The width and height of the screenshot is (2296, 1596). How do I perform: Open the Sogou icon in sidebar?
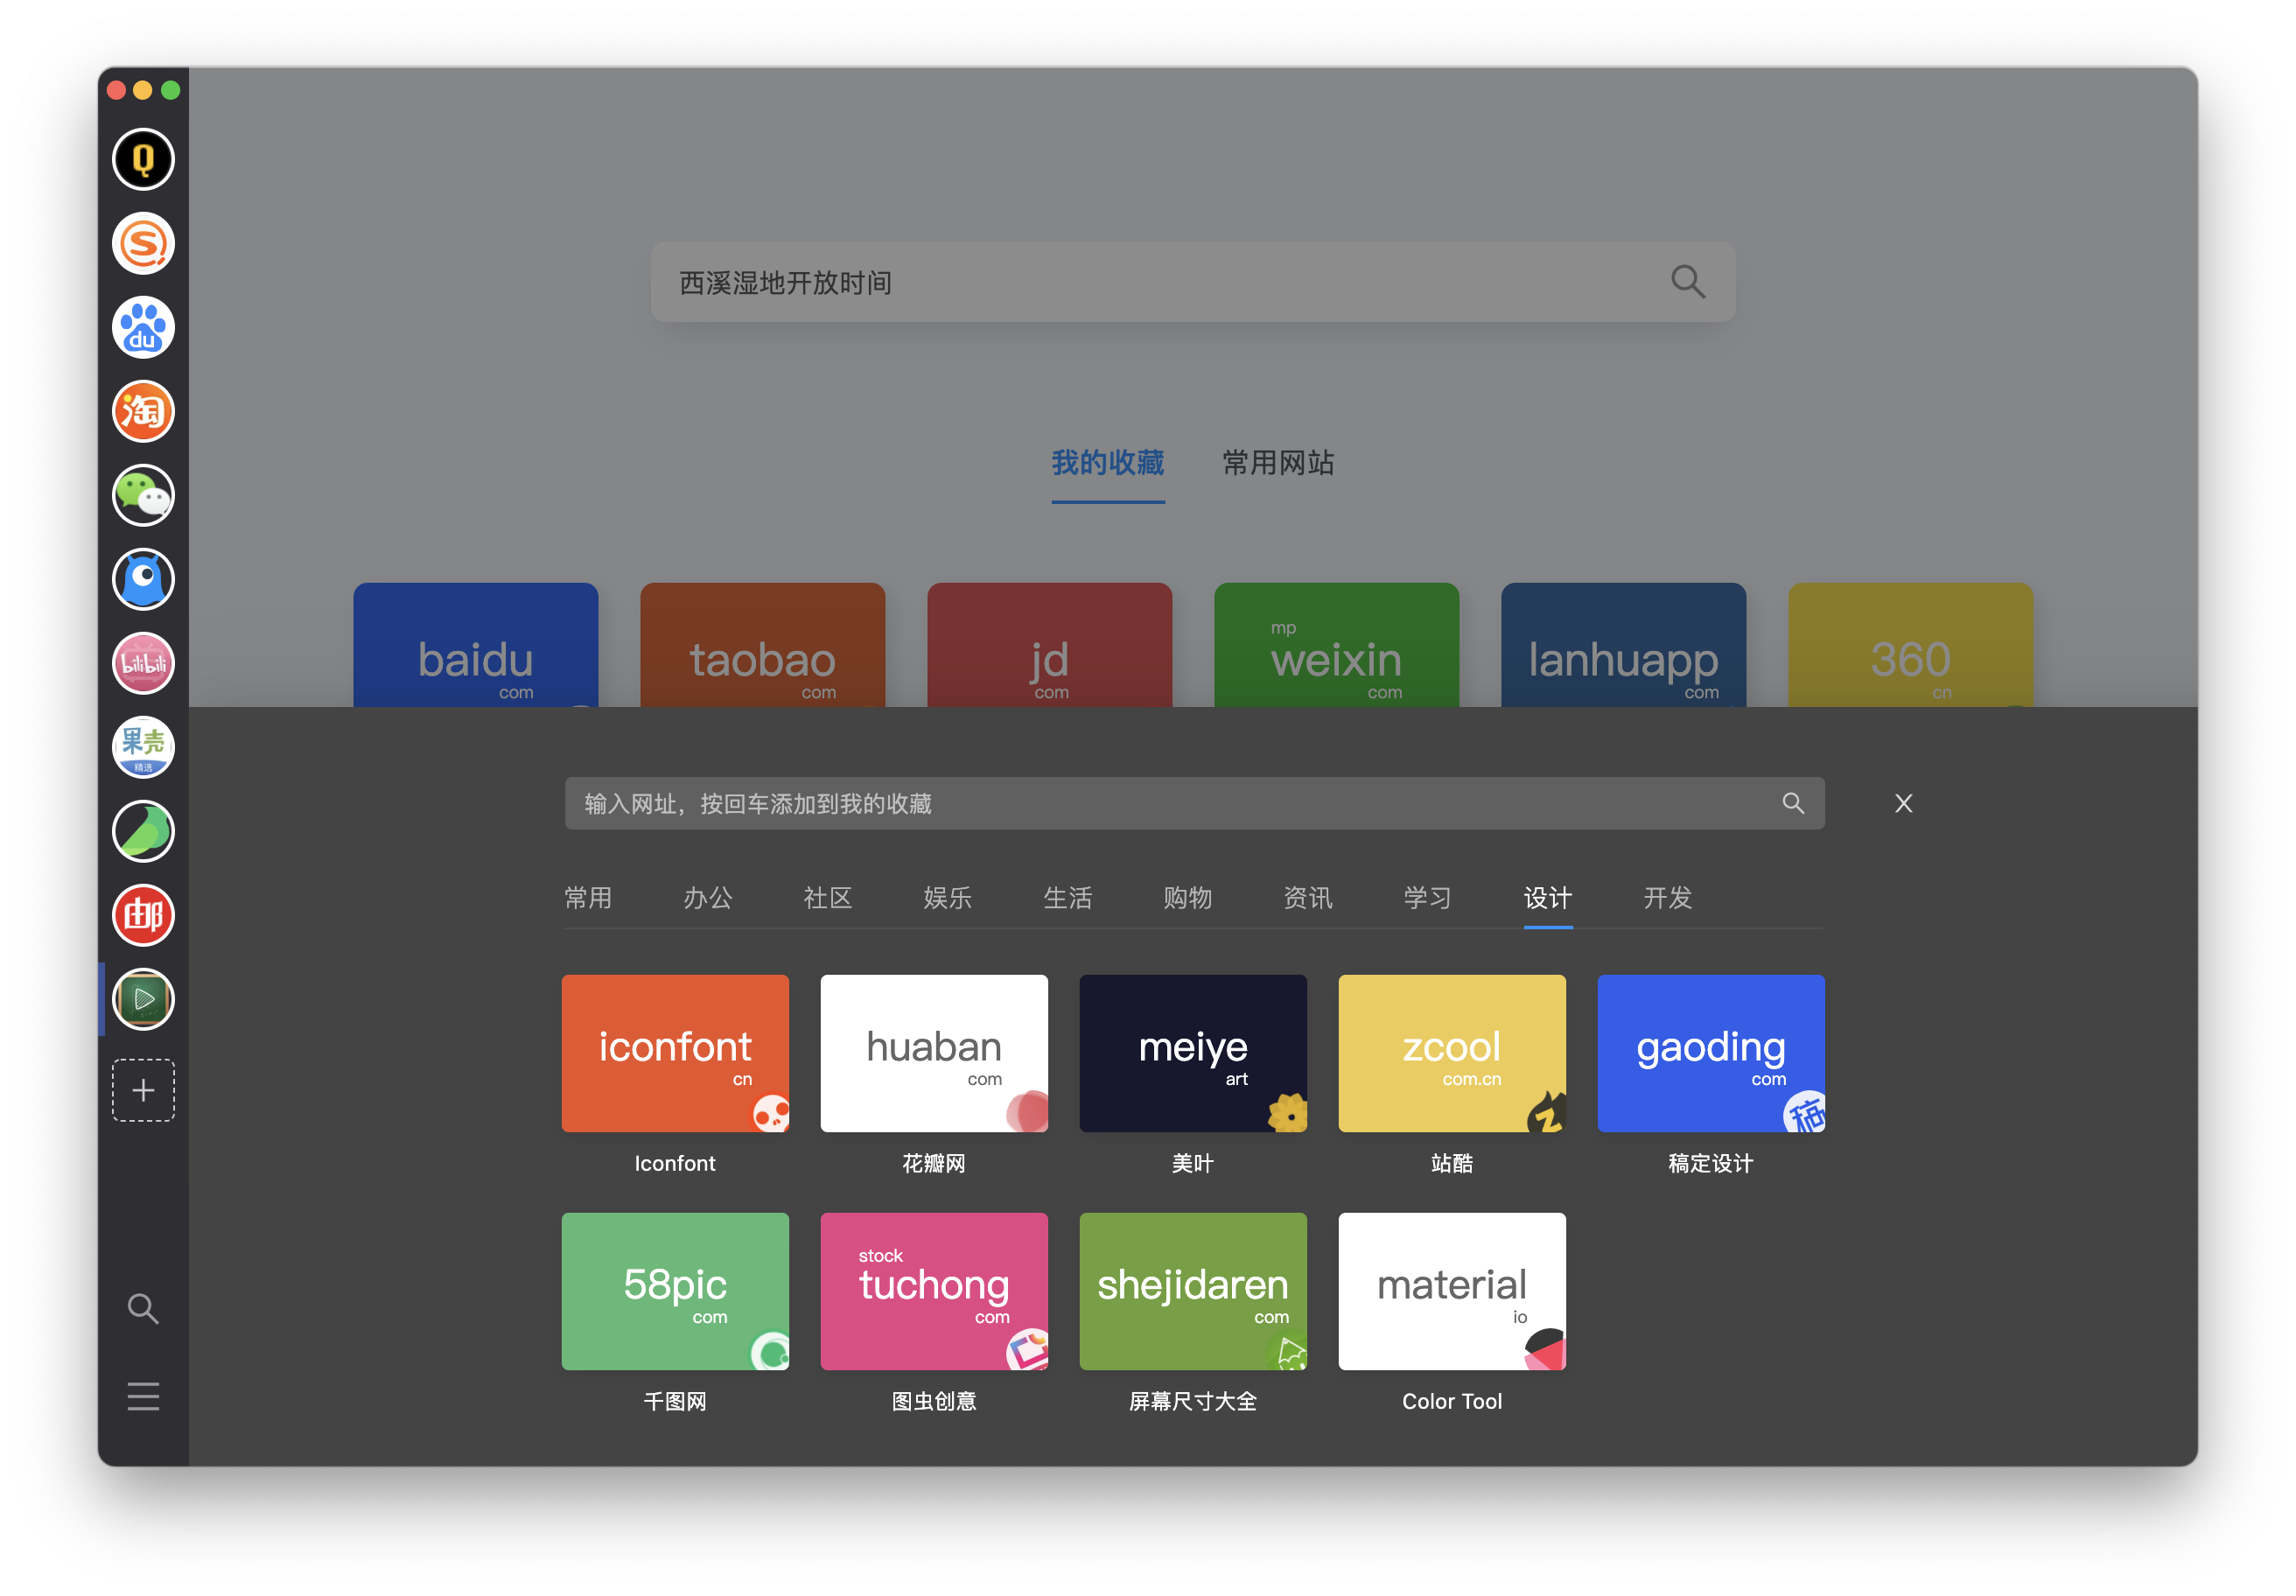point(143,243)
